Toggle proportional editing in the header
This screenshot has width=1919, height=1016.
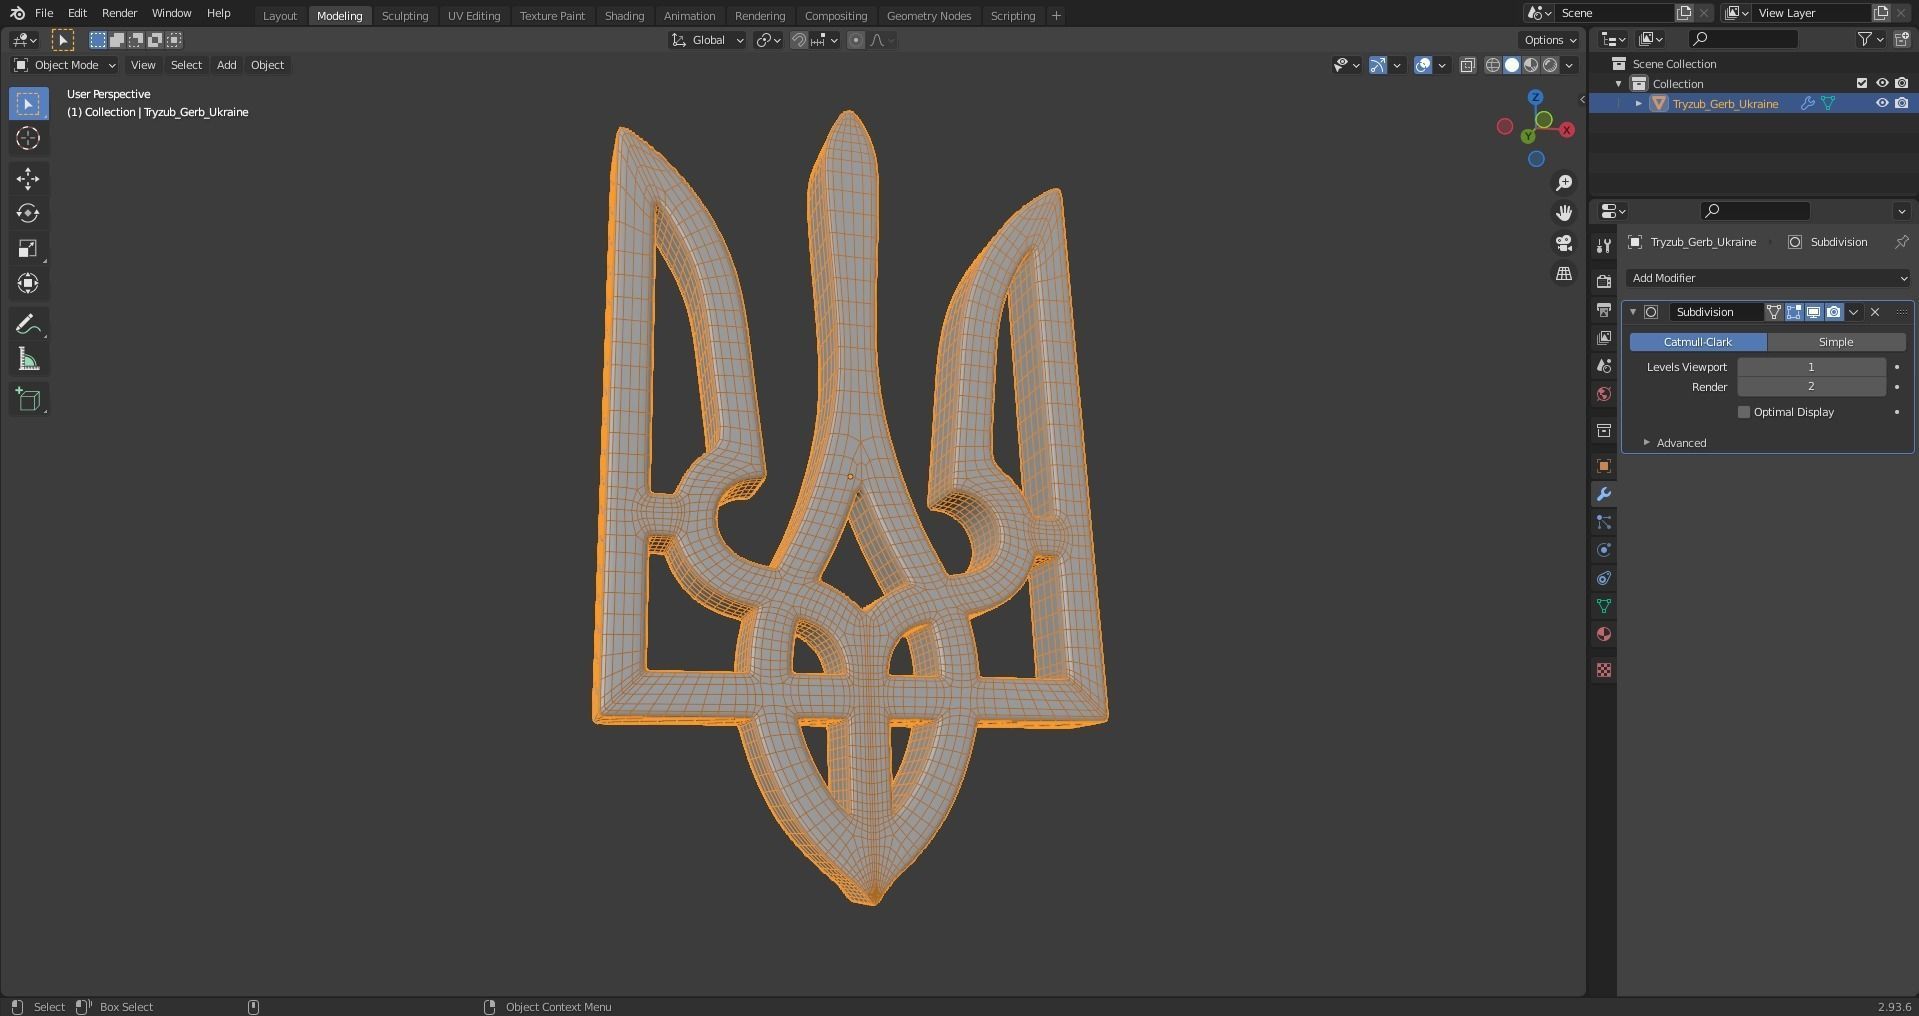(x=855, y=40)
